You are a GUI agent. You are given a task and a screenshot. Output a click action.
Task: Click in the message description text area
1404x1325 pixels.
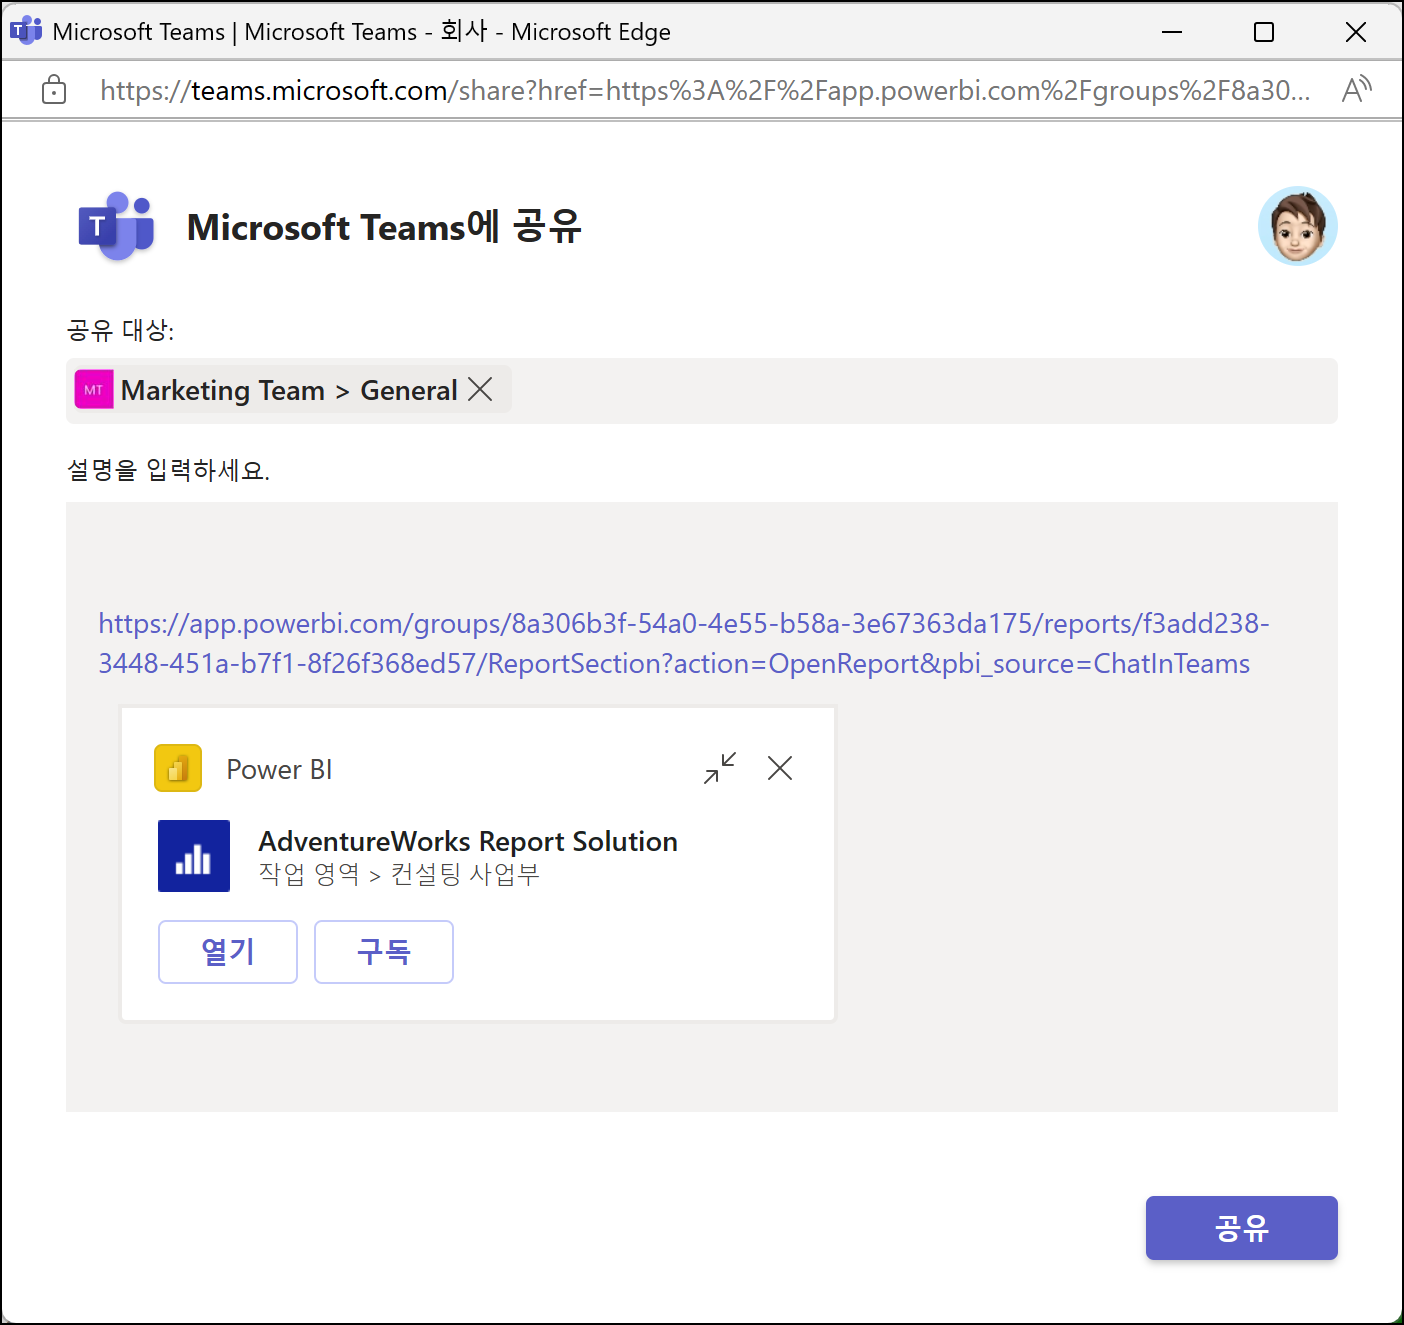pos(702,807)
